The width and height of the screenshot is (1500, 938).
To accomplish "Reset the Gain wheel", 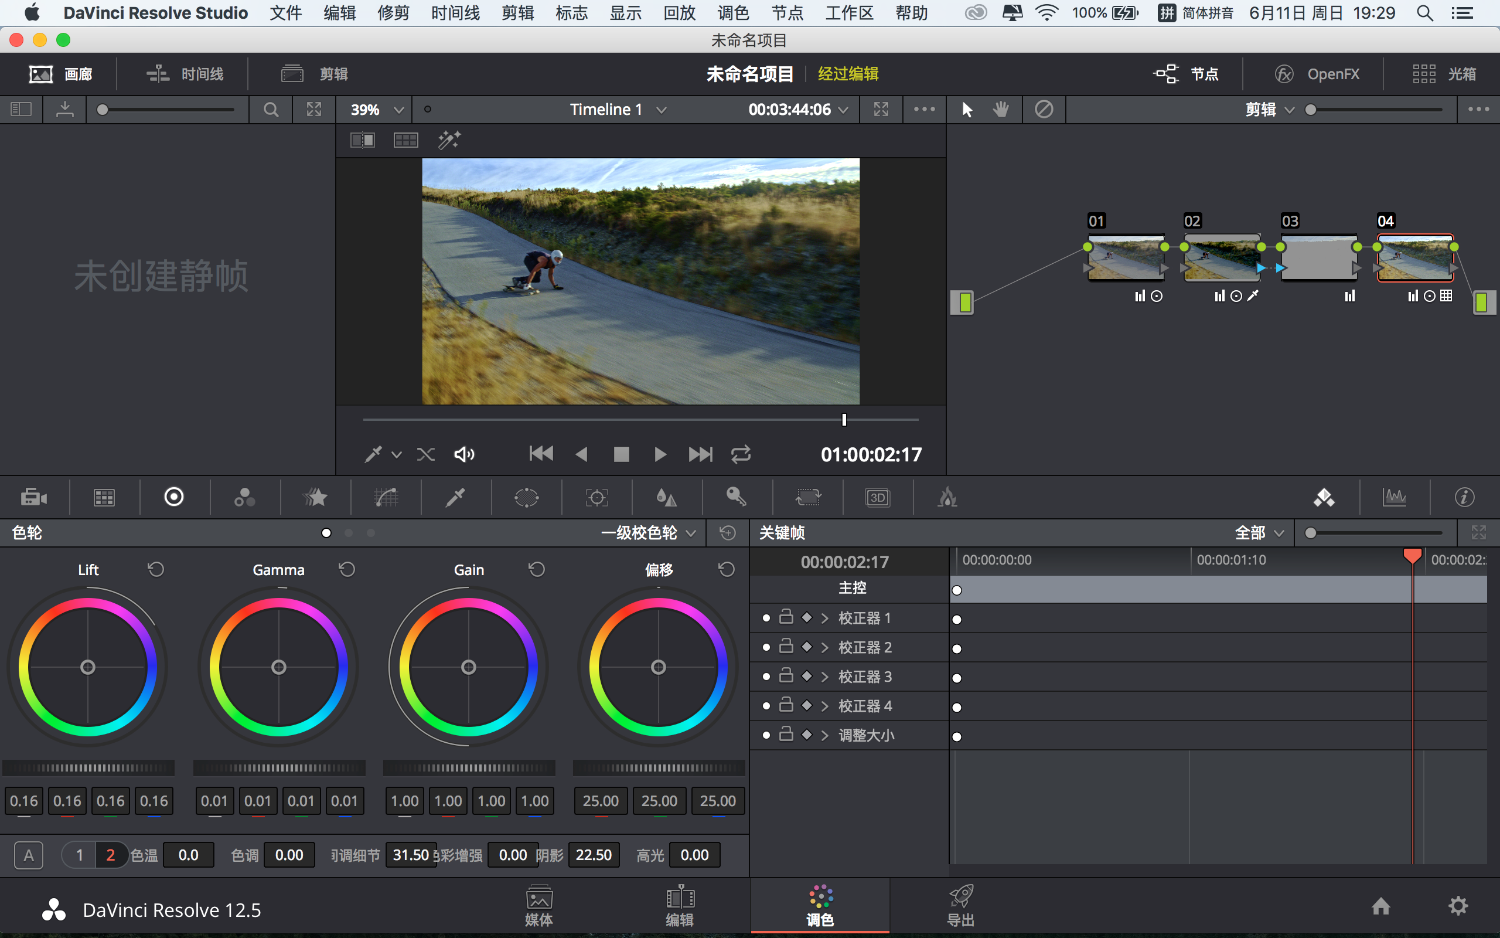I will pos(537,569).
